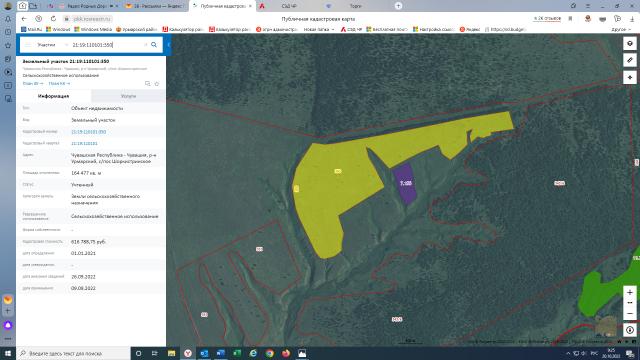Expand the План КК dropdown
The height and width of the screenshot is (360, 640).
pos(59,83)
